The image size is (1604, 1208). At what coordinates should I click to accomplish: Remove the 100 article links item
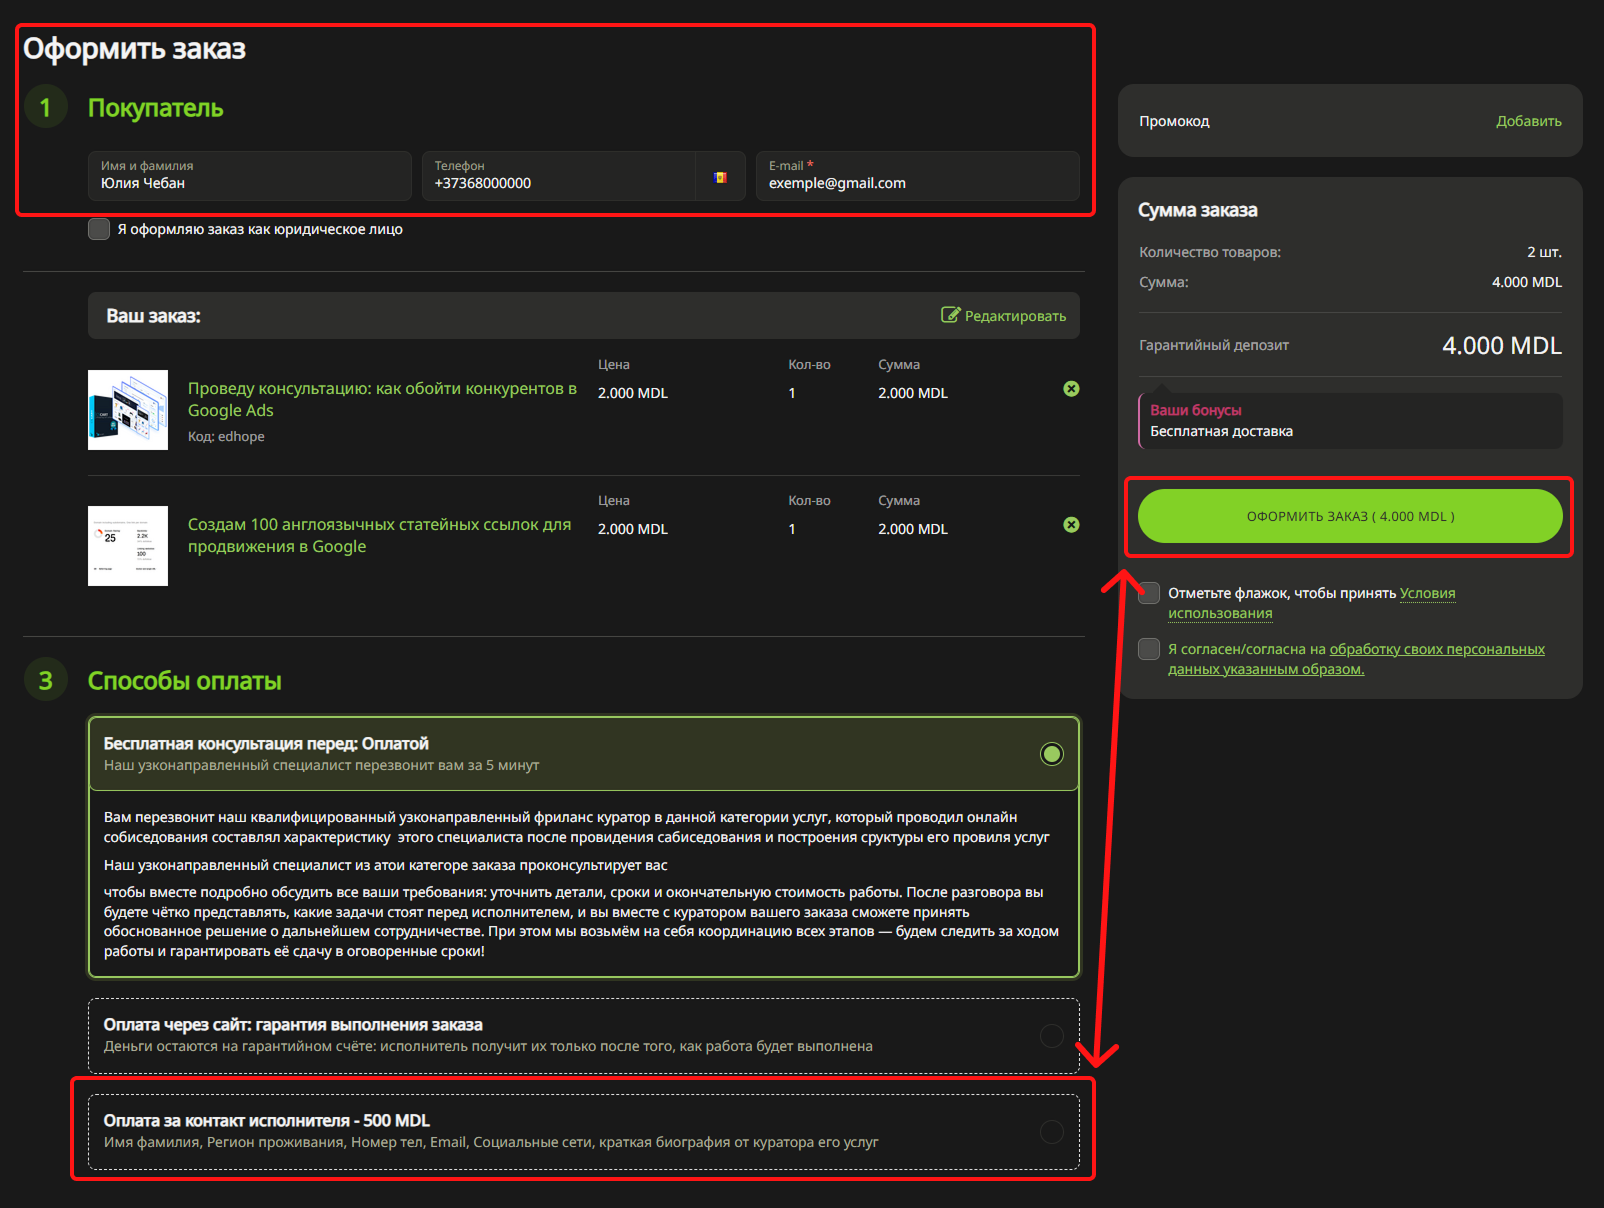click(x=1071, y=525)
